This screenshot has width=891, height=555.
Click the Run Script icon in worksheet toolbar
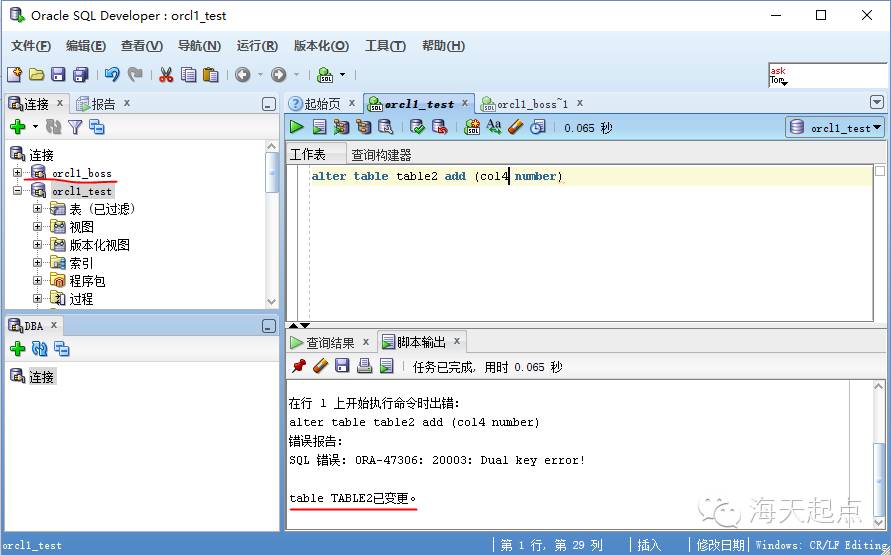pyautogui.click(x=319, y=127)
